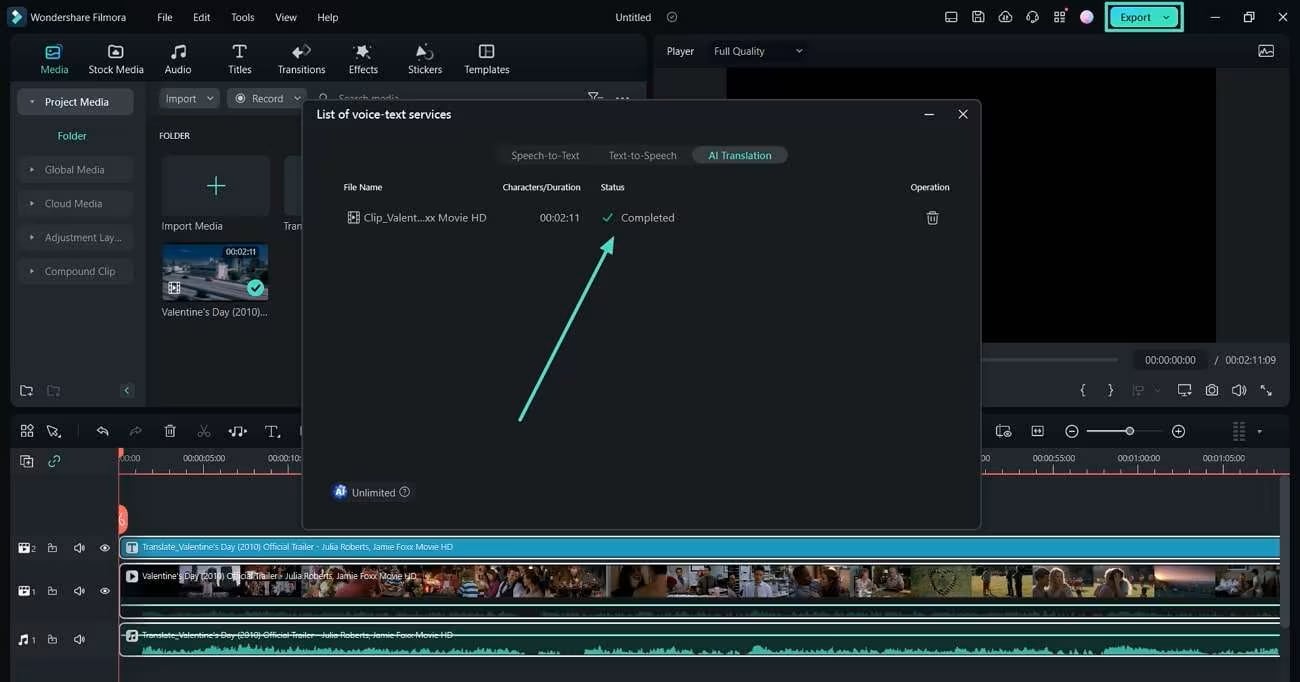Expand the Adjustment Layer tree item

[32, 238]
